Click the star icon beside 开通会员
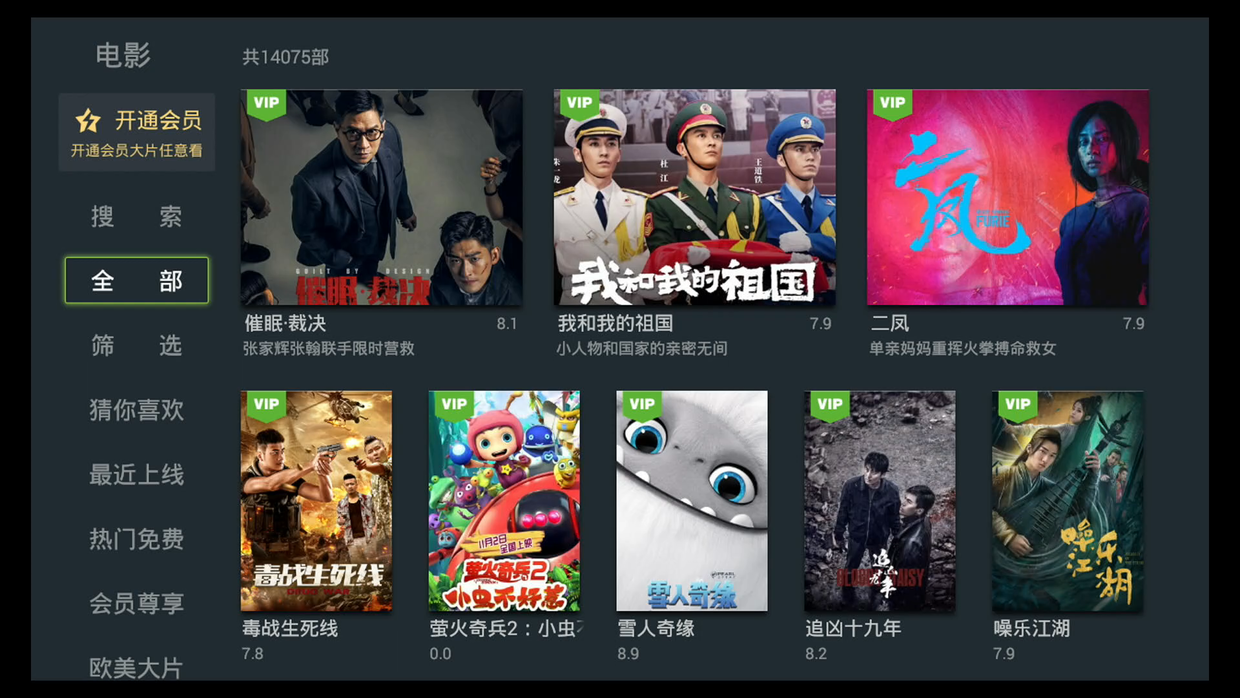The height and width of the screenshot is (698, 1240). [x=88, y=121]
